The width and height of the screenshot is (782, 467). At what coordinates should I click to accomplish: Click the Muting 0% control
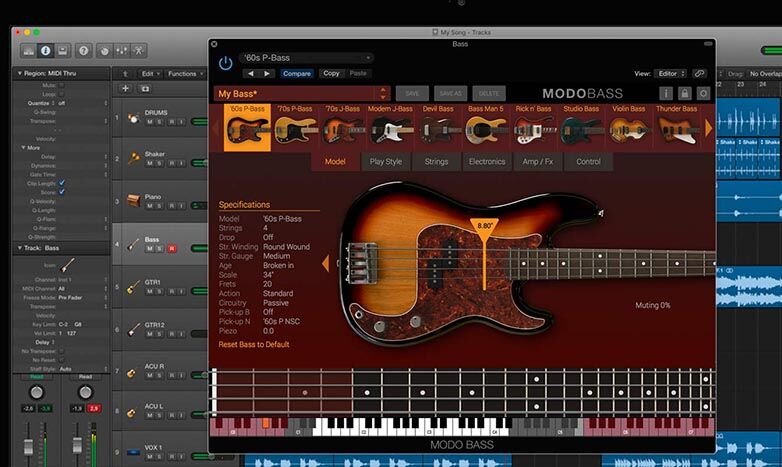pyautogui.click(x=652, y=305)
